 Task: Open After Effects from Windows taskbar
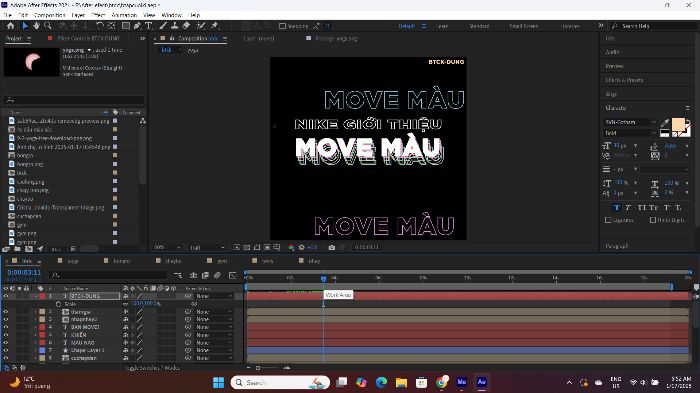[482, 382]
